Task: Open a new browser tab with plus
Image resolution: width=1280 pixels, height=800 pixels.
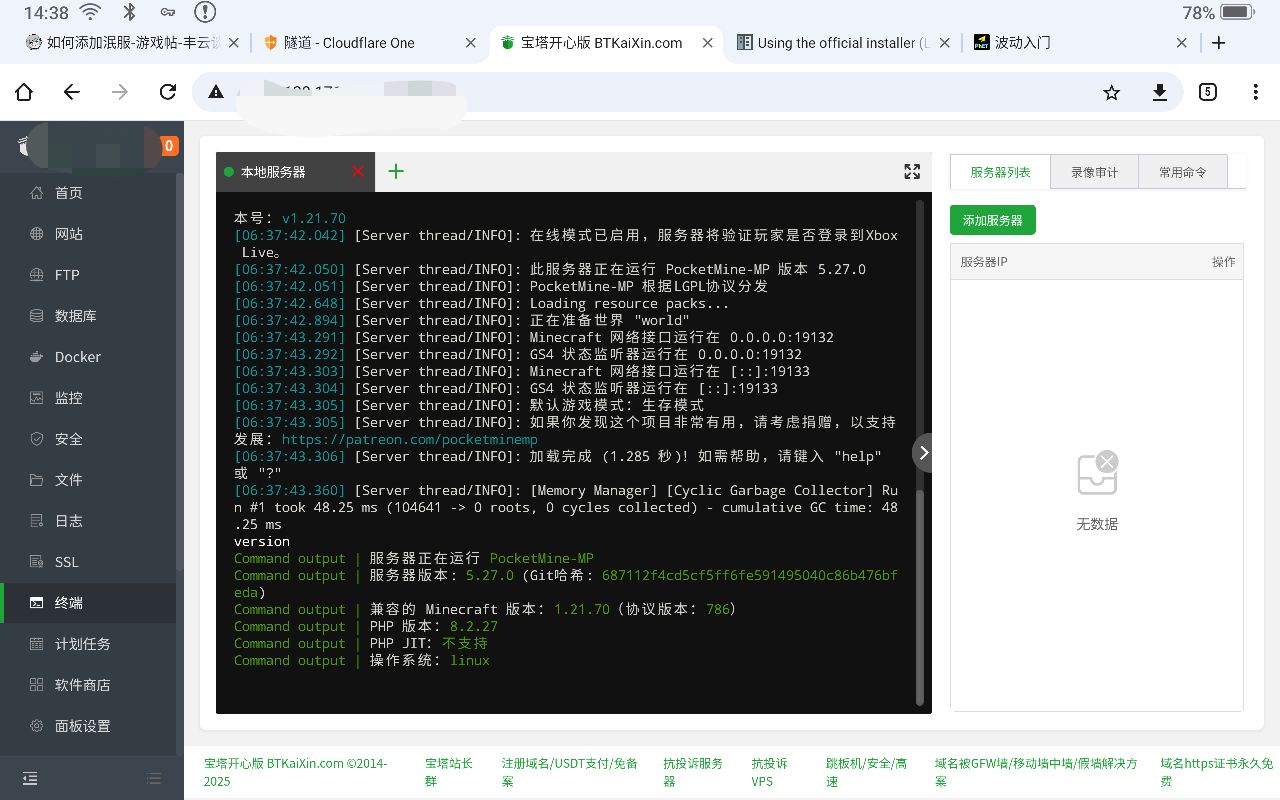Action: 1218,43
